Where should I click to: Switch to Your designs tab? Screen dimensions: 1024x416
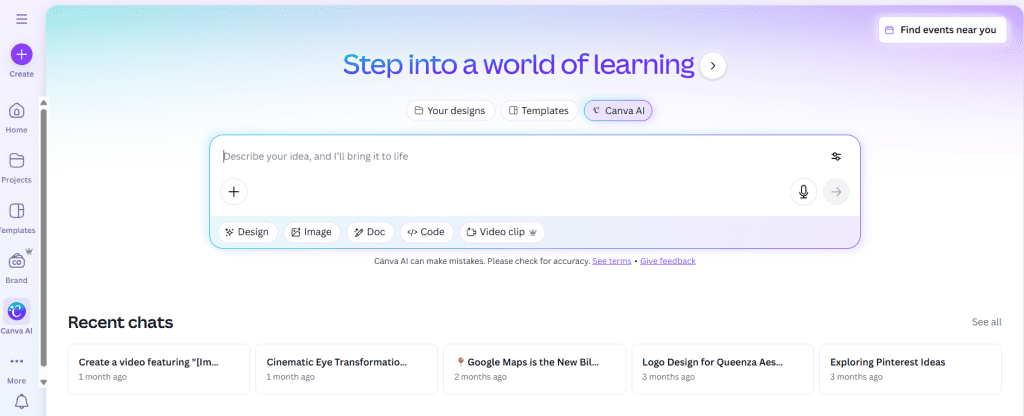click(451, 110)
